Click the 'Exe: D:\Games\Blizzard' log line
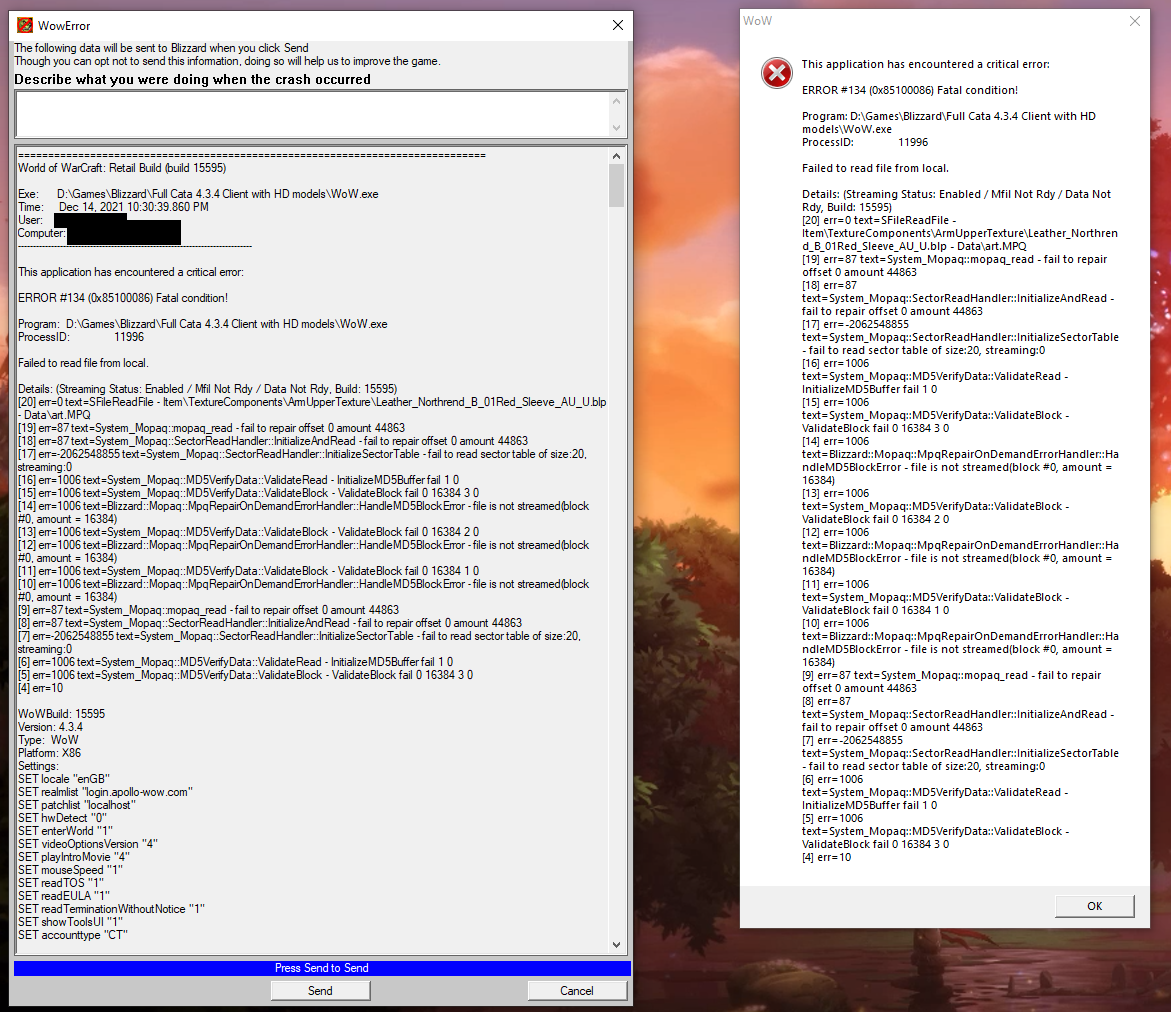The height and width of the screenshot is (1012, 1171). [198, 194]
